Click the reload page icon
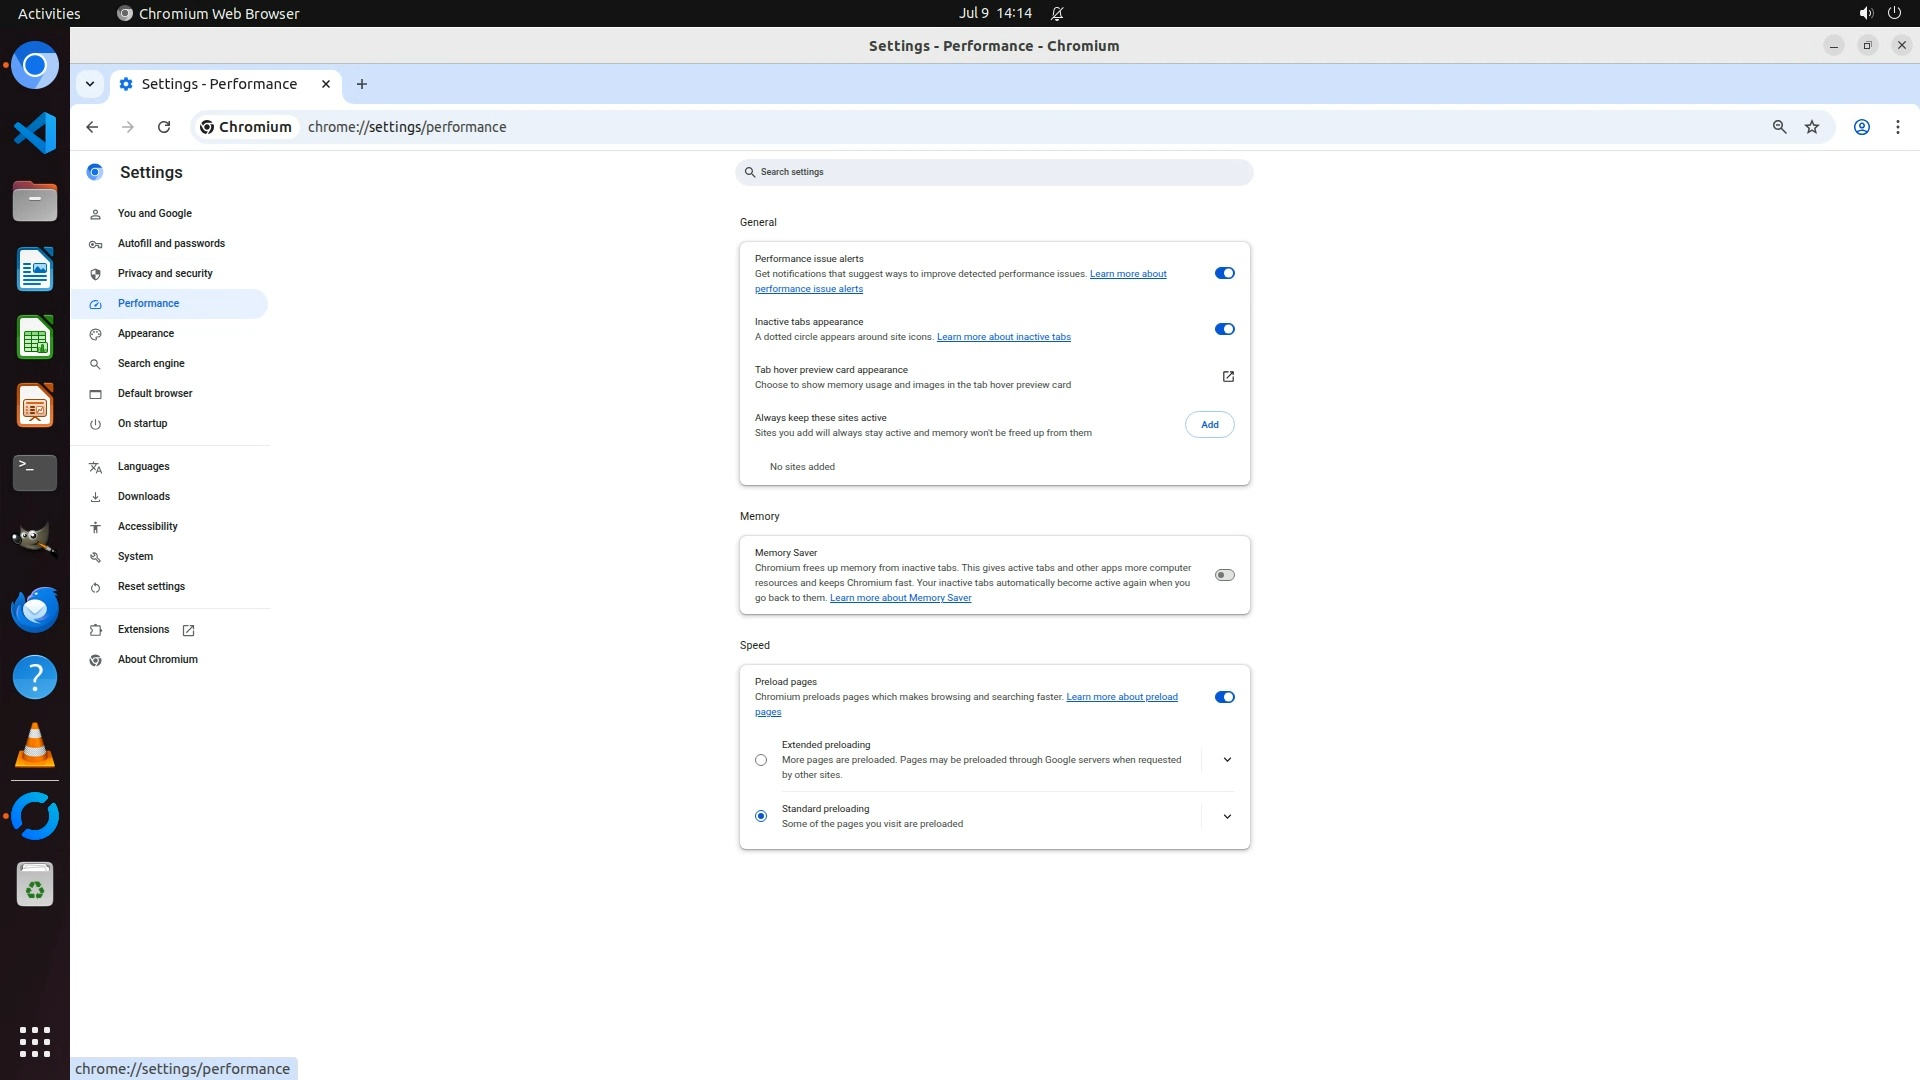This screenshot has height=1080, width=1920. pyautogui.click(x=164, y=127)
